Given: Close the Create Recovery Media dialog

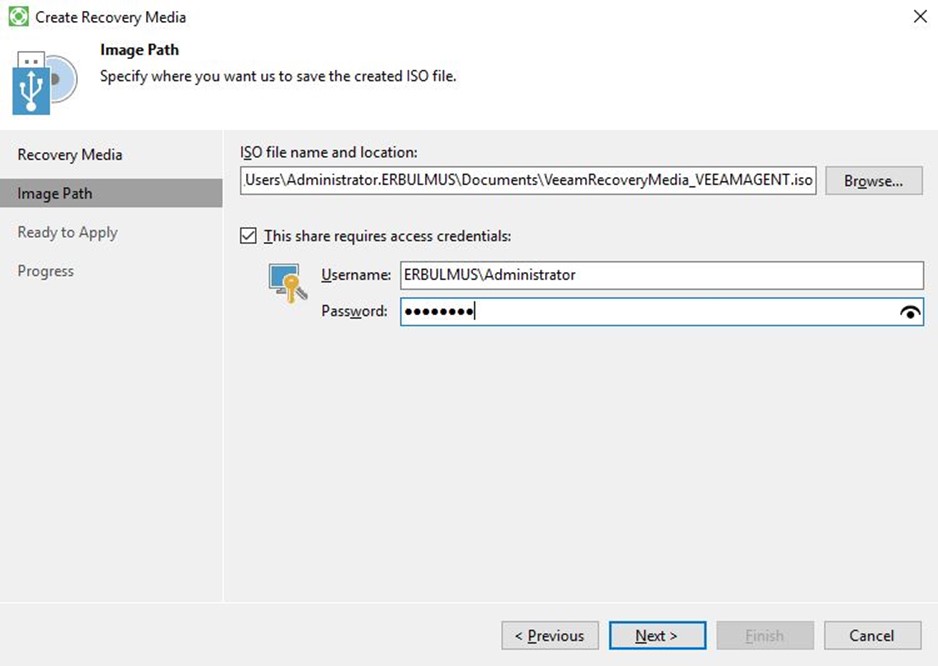Looking at the screenshot, I should click(920, 16).
